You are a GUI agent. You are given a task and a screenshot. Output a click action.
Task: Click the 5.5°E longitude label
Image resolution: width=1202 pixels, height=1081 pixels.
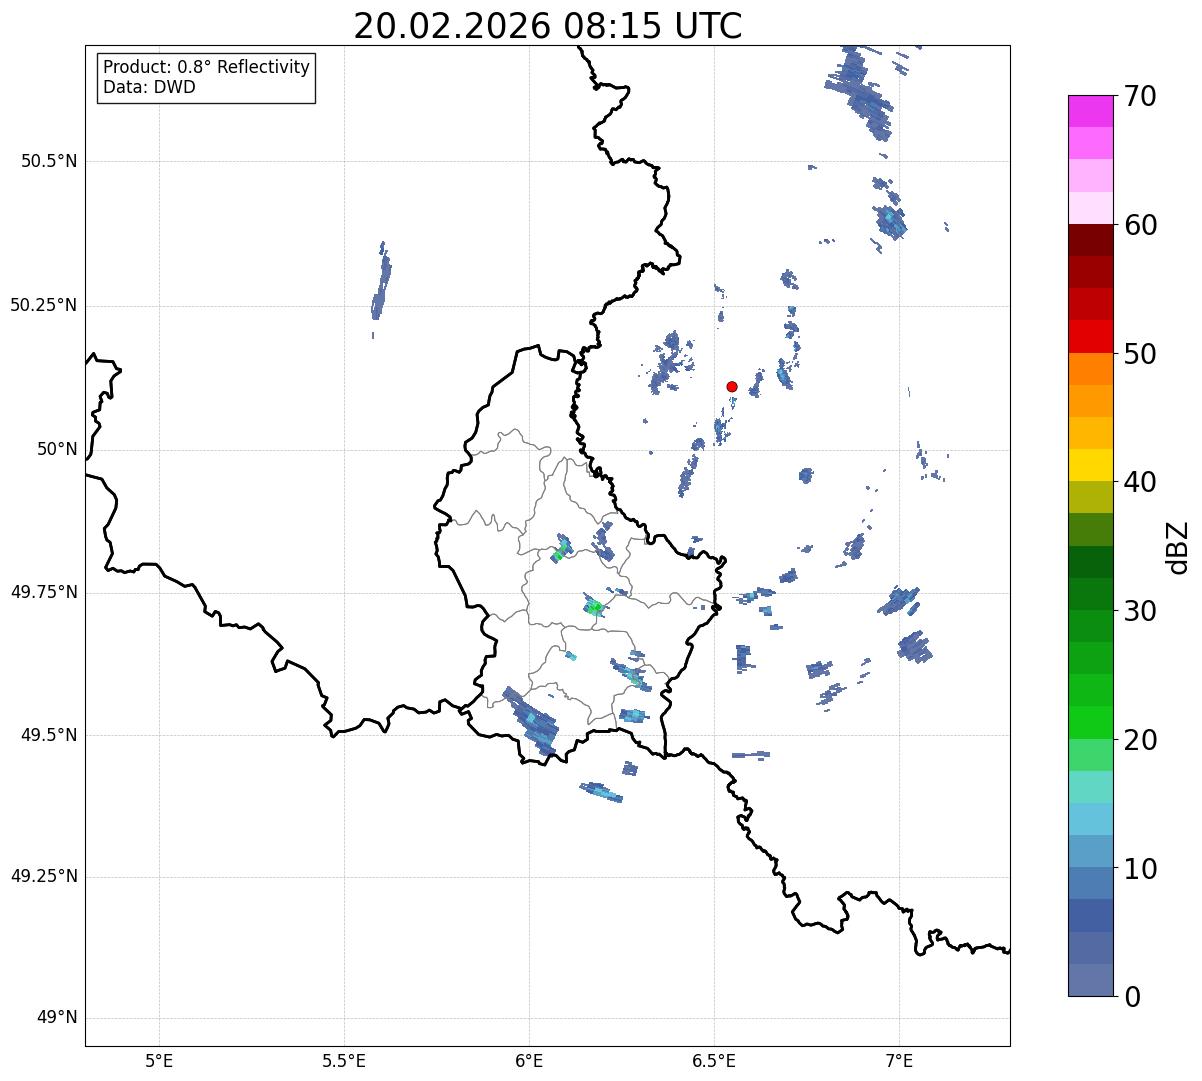pos(344,1060)
